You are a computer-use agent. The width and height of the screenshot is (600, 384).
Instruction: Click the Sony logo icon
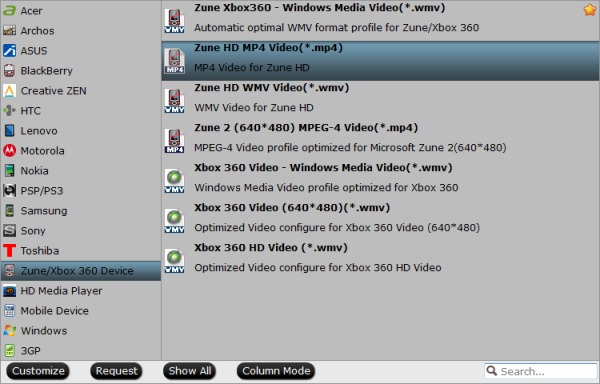point(9,231)
